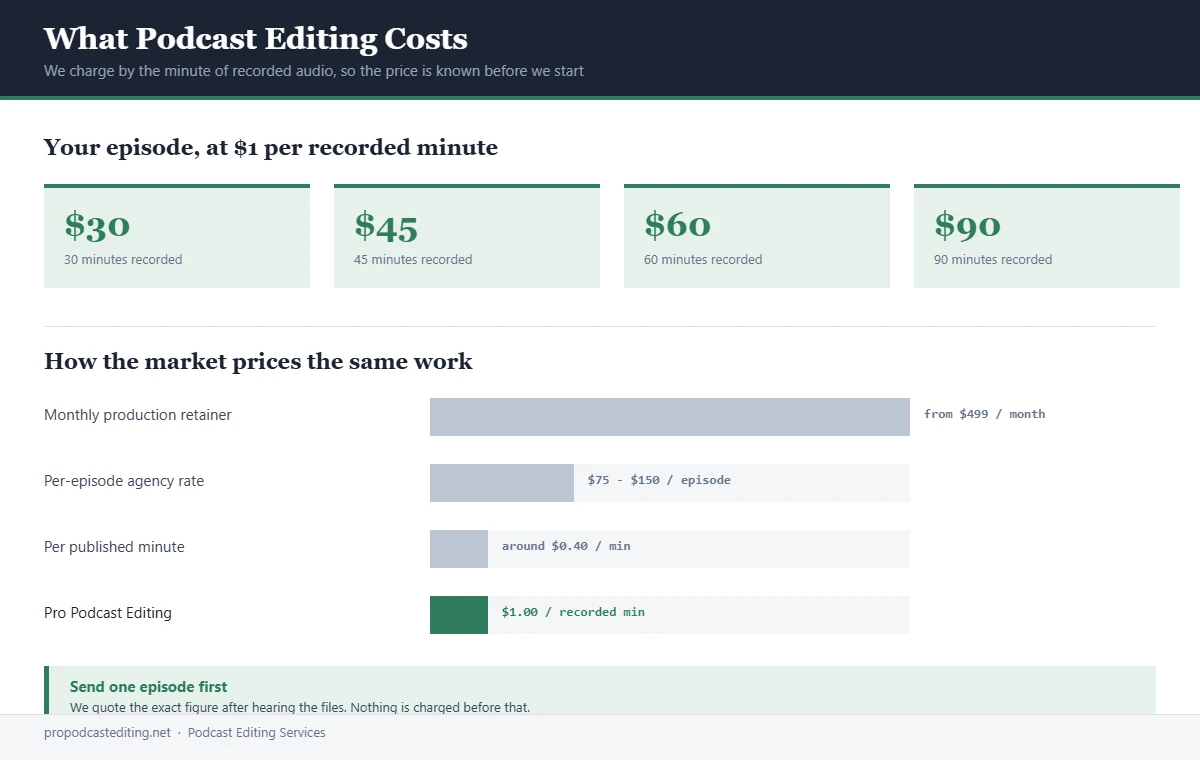The image size is (1200, 760).
Task: Click 'Monthly production retainer' row label
Action: pos(138,415)
